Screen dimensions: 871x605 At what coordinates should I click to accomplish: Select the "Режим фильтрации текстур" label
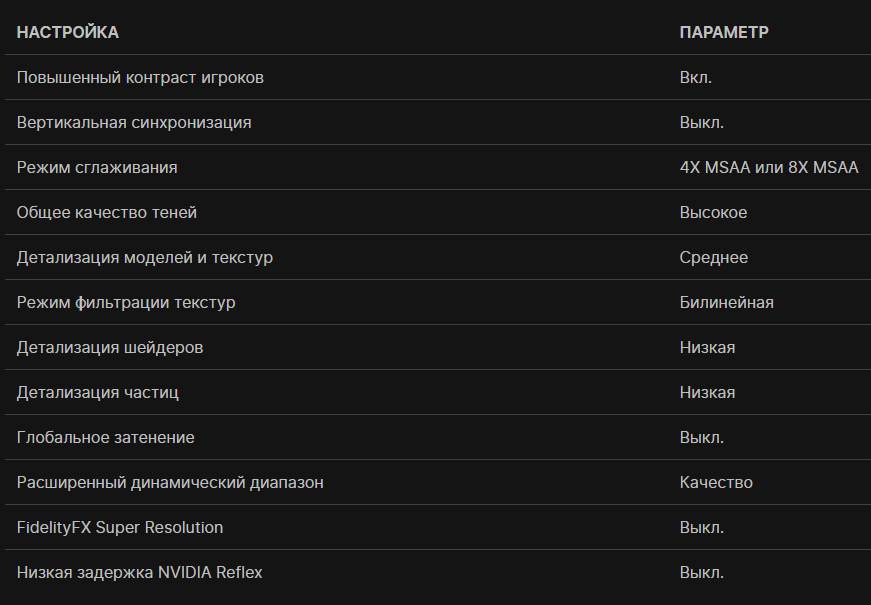126,302
